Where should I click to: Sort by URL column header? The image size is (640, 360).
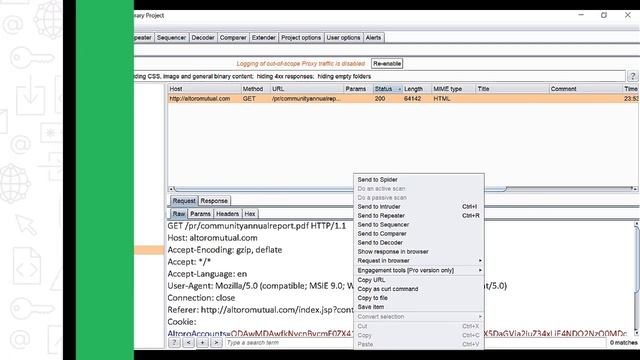point(307,89)
